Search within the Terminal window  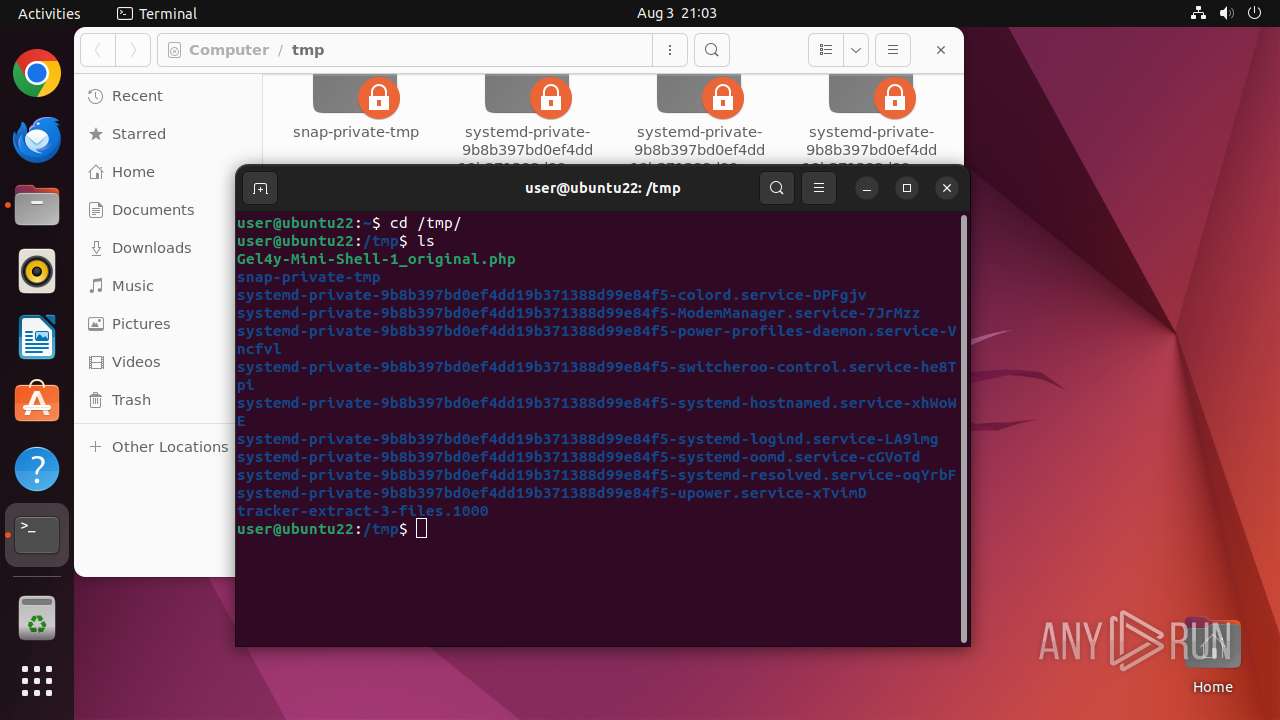[x=777, y=188]
